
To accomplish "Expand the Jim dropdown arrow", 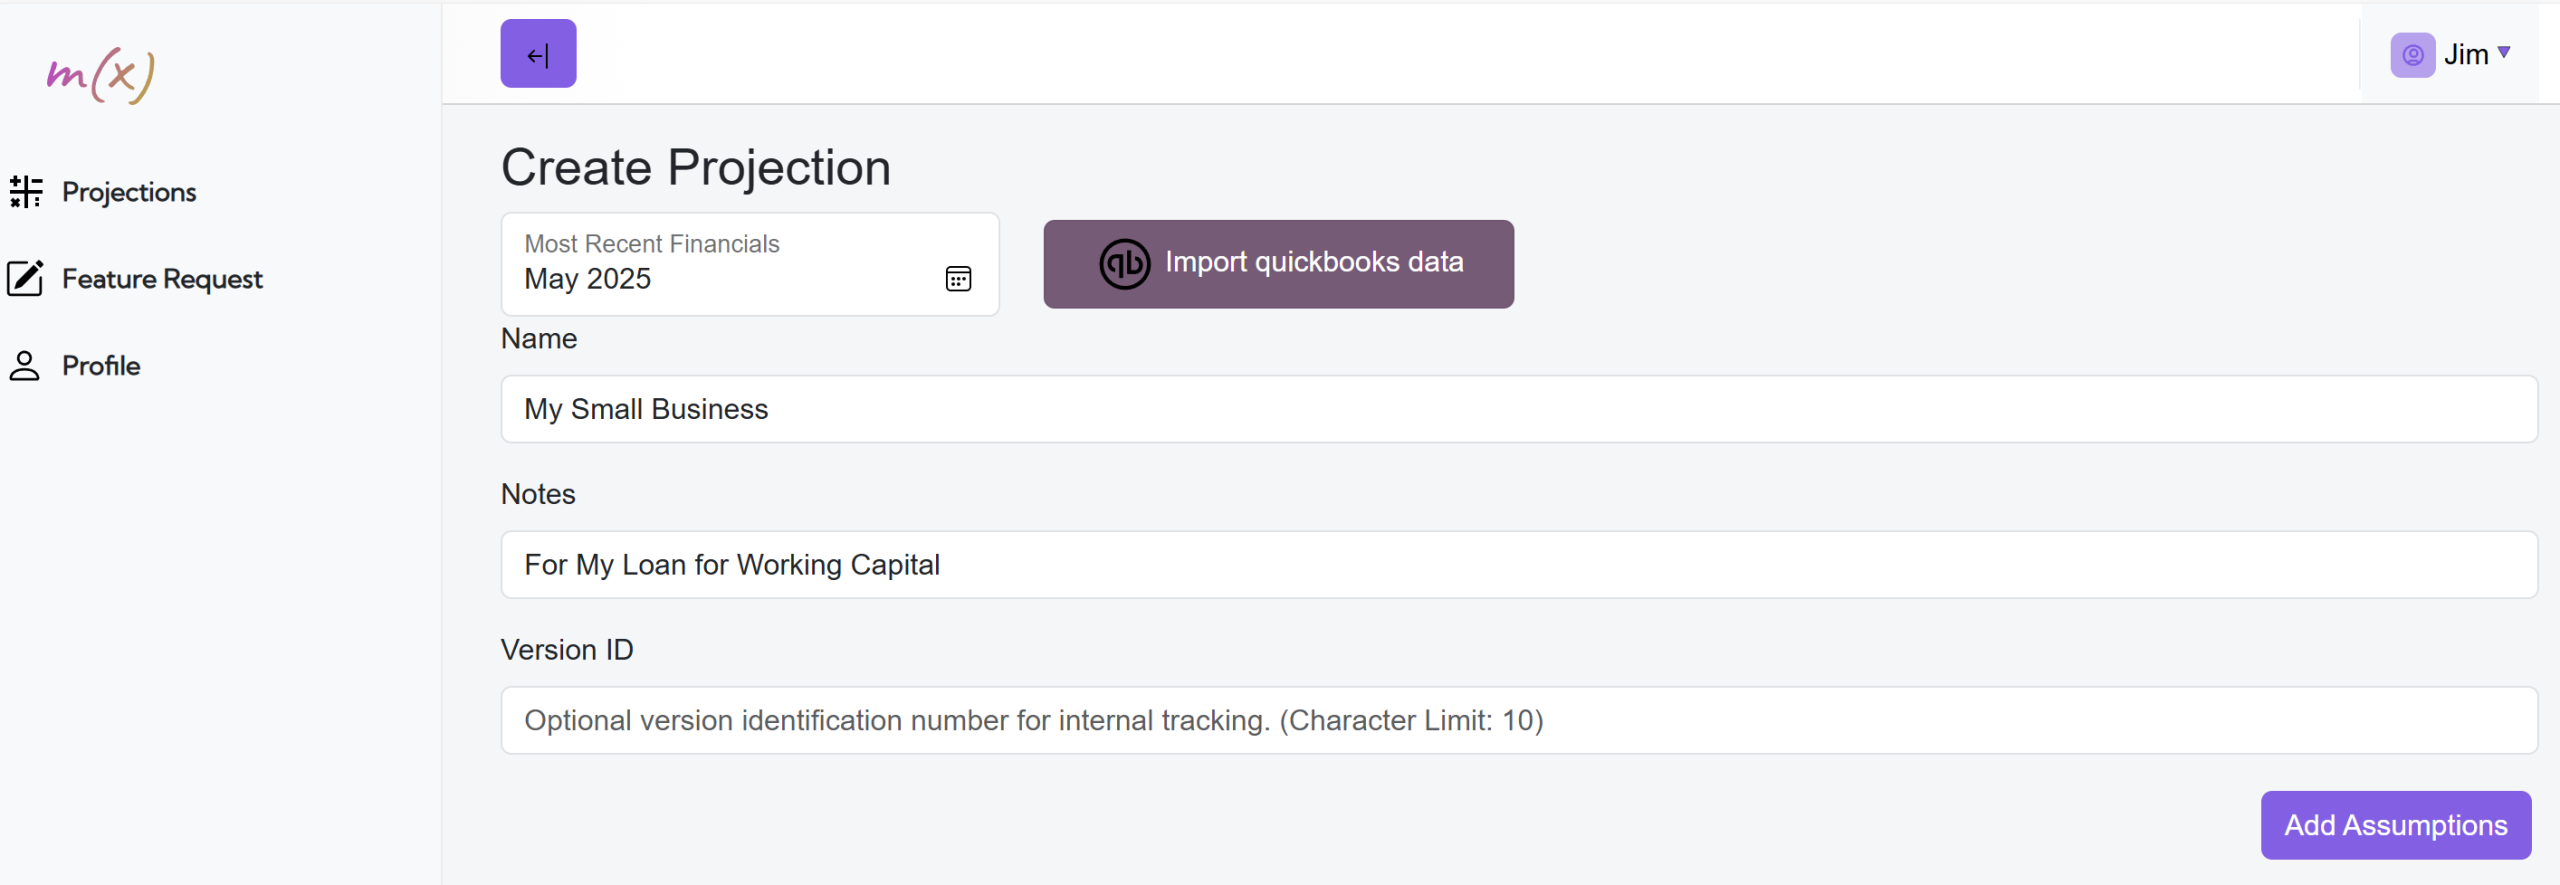I will click(2504, 52).
